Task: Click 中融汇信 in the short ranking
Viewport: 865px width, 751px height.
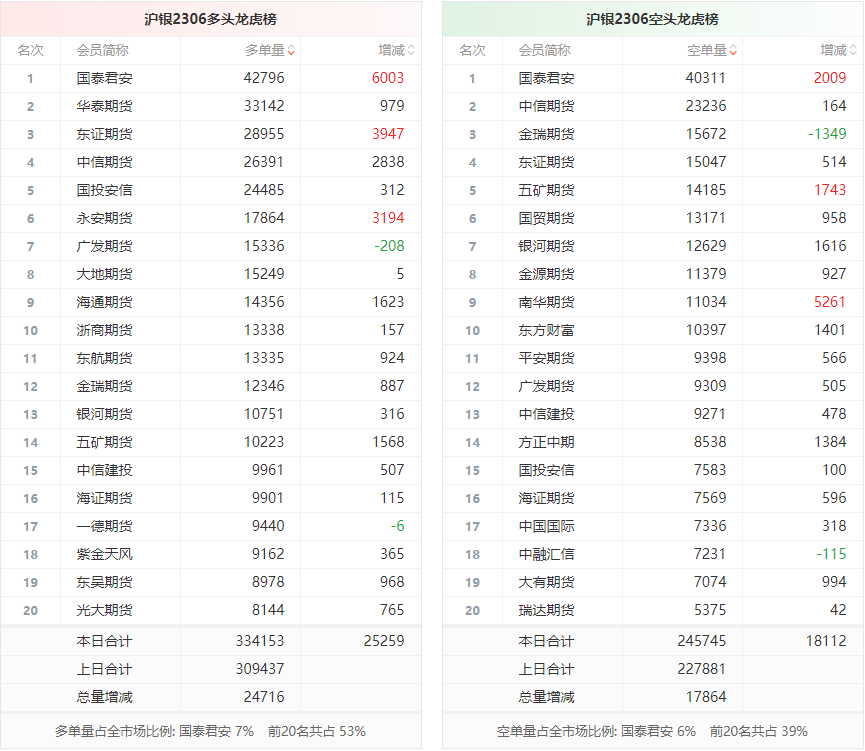Action: pyautogui.click(x=546, y=554)
